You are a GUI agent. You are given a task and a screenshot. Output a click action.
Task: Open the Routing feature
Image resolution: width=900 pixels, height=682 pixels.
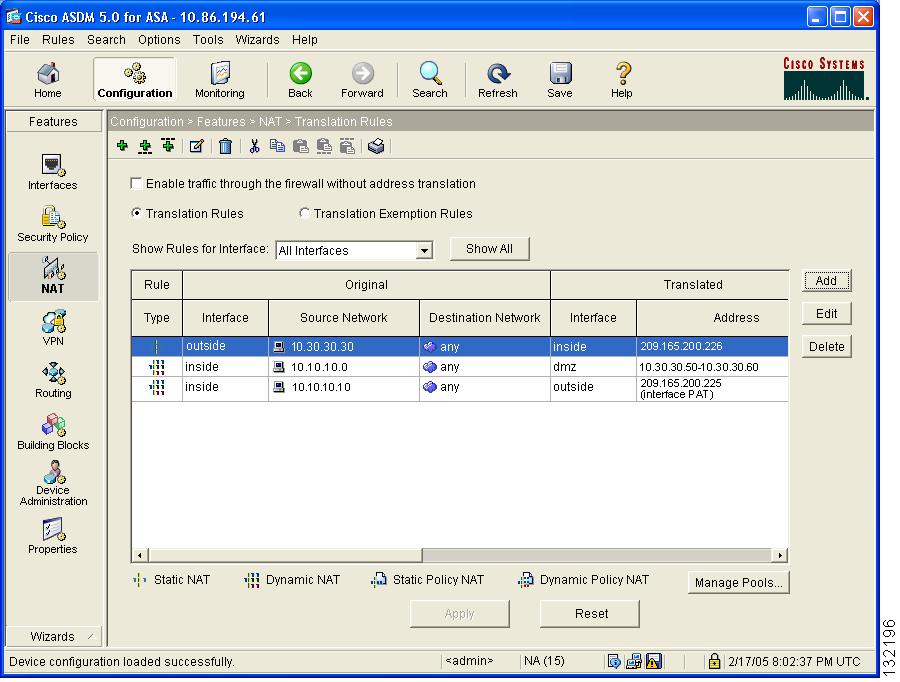click(53, 380)
